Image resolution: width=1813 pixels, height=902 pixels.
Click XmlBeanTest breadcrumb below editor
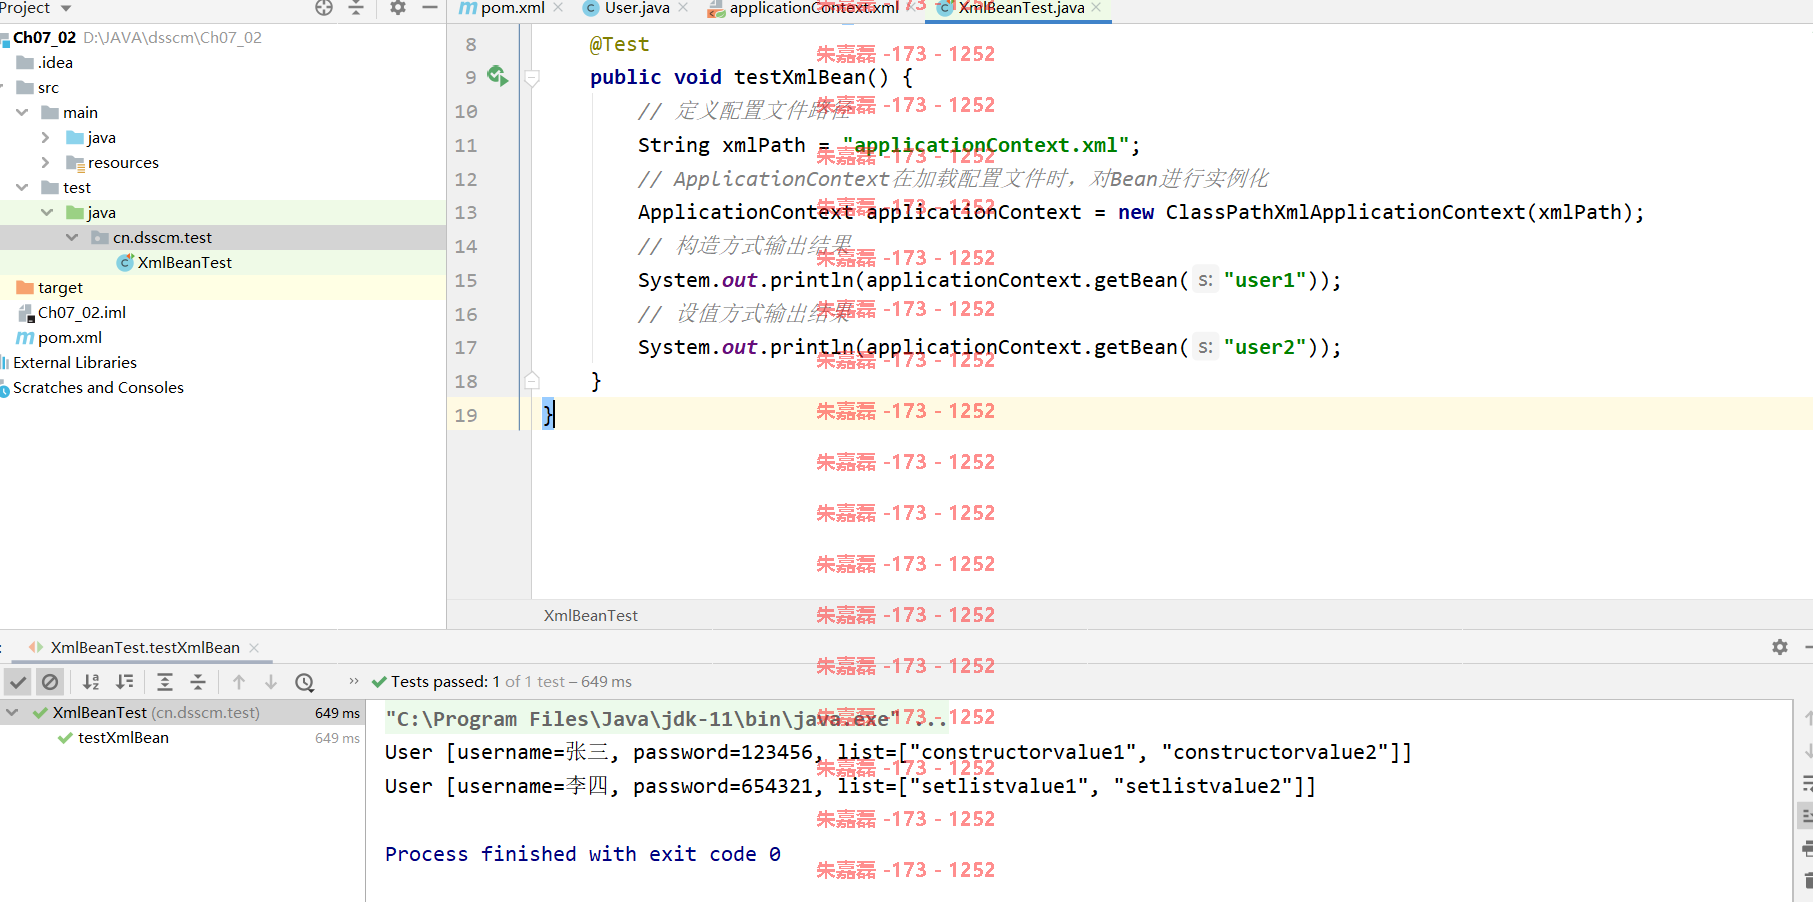tap(591, 615)
